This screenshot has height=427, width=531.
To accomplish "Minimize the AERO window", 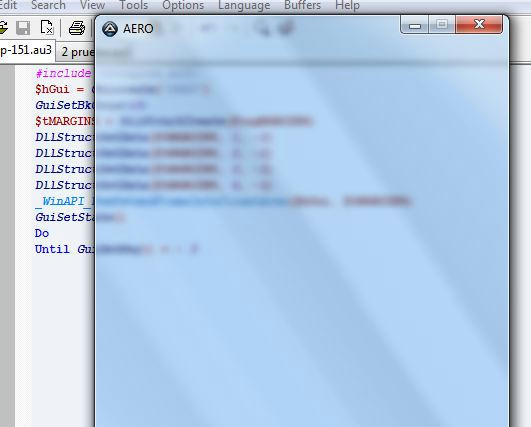I will point(415,25).
